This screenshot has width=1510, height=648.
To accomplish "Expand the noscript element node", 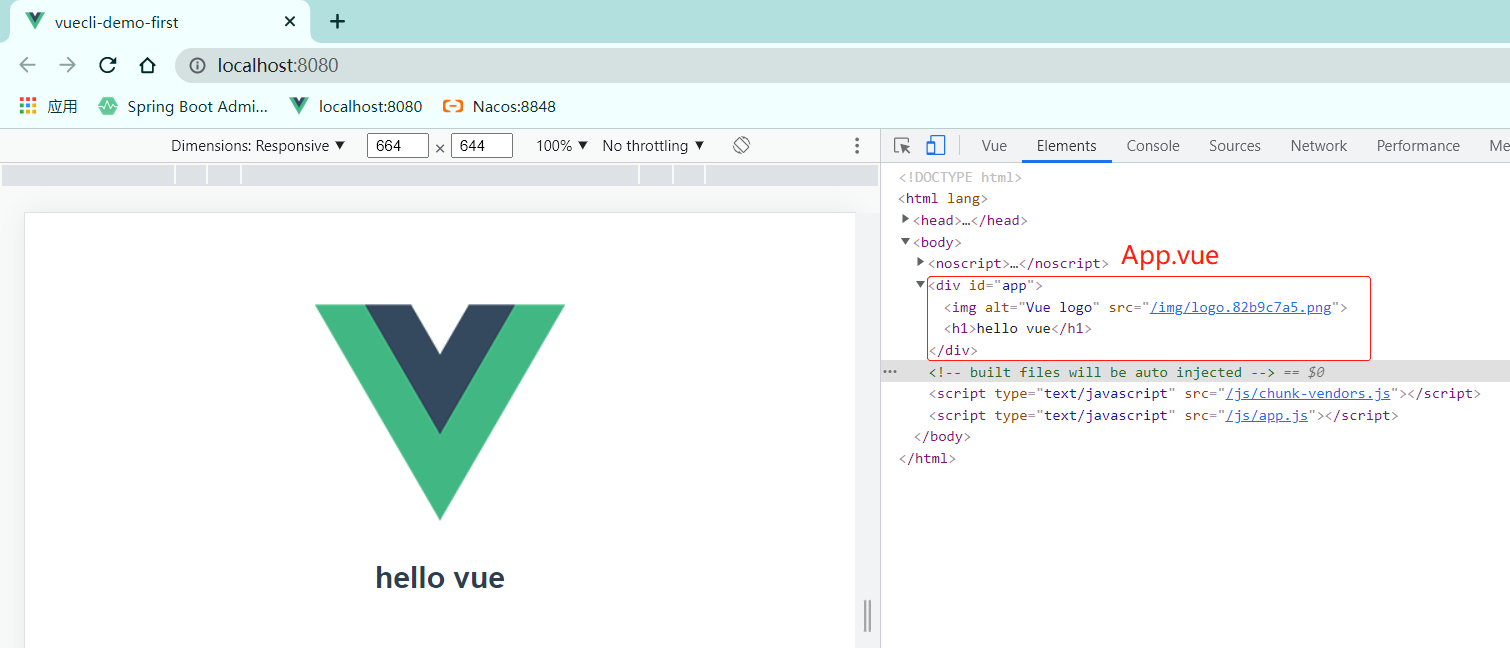I will click(x=921, y=263).
